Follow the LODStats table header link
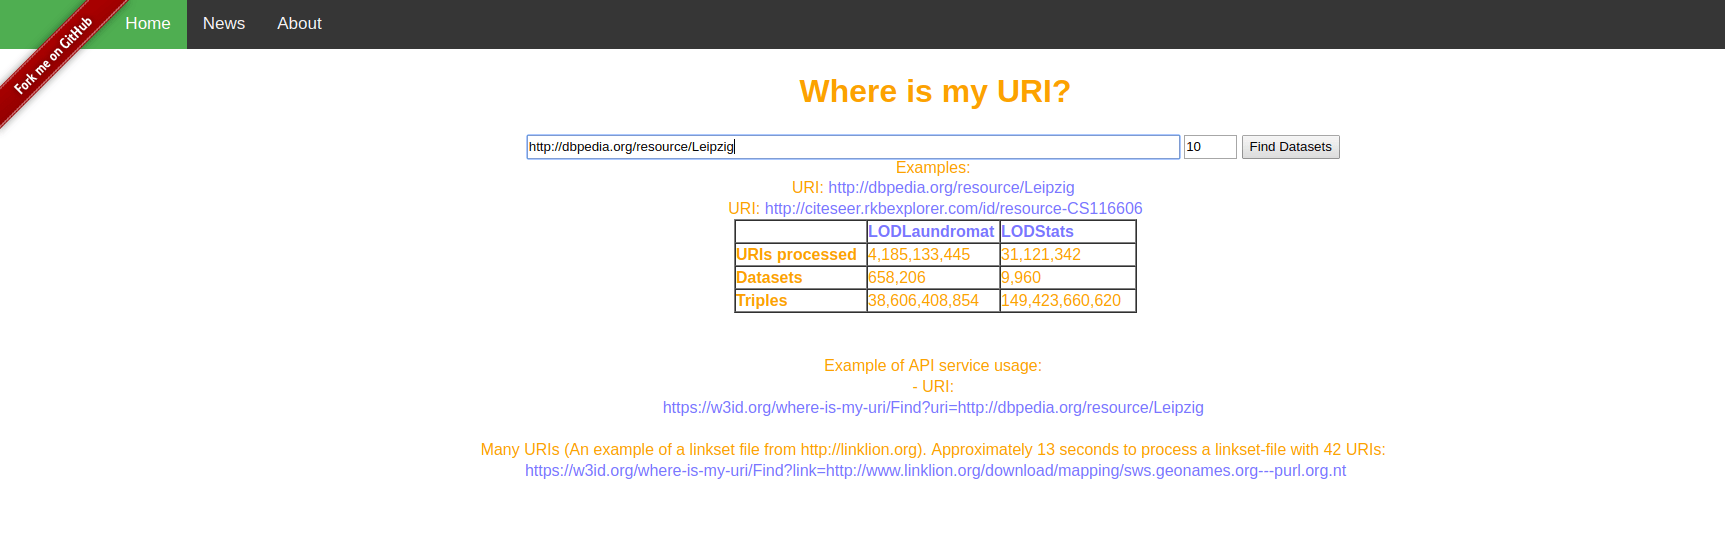1725x536 pixels. click(x=1037, y=232)
